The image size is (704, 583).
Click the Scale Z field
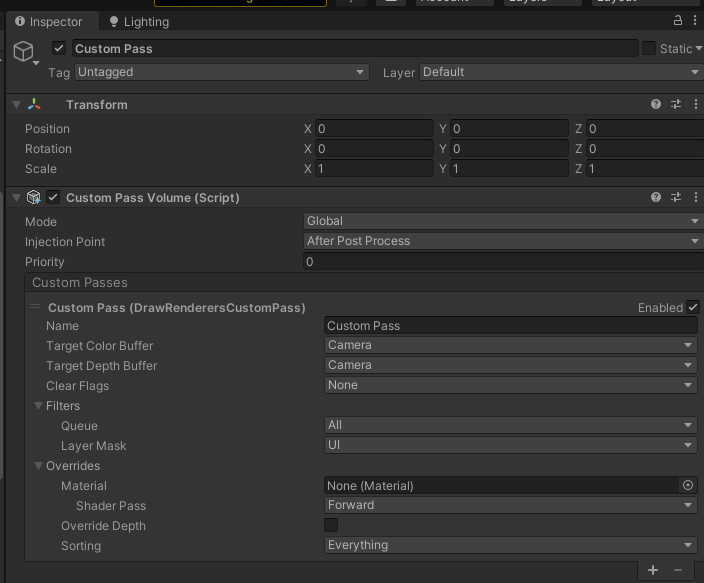coord(645,169)
